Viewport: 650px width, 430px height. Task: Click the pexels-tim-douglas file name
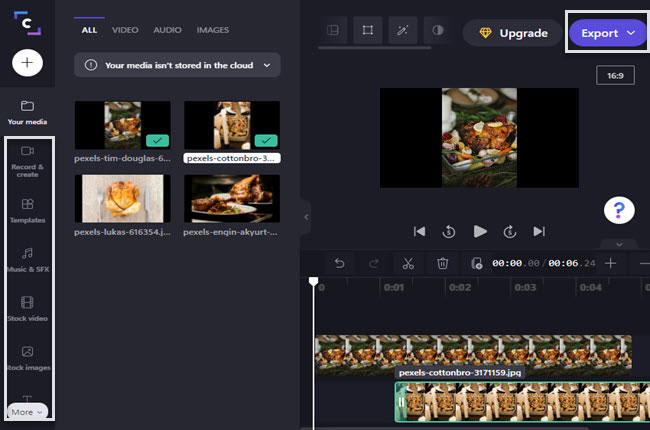(122, 158)
